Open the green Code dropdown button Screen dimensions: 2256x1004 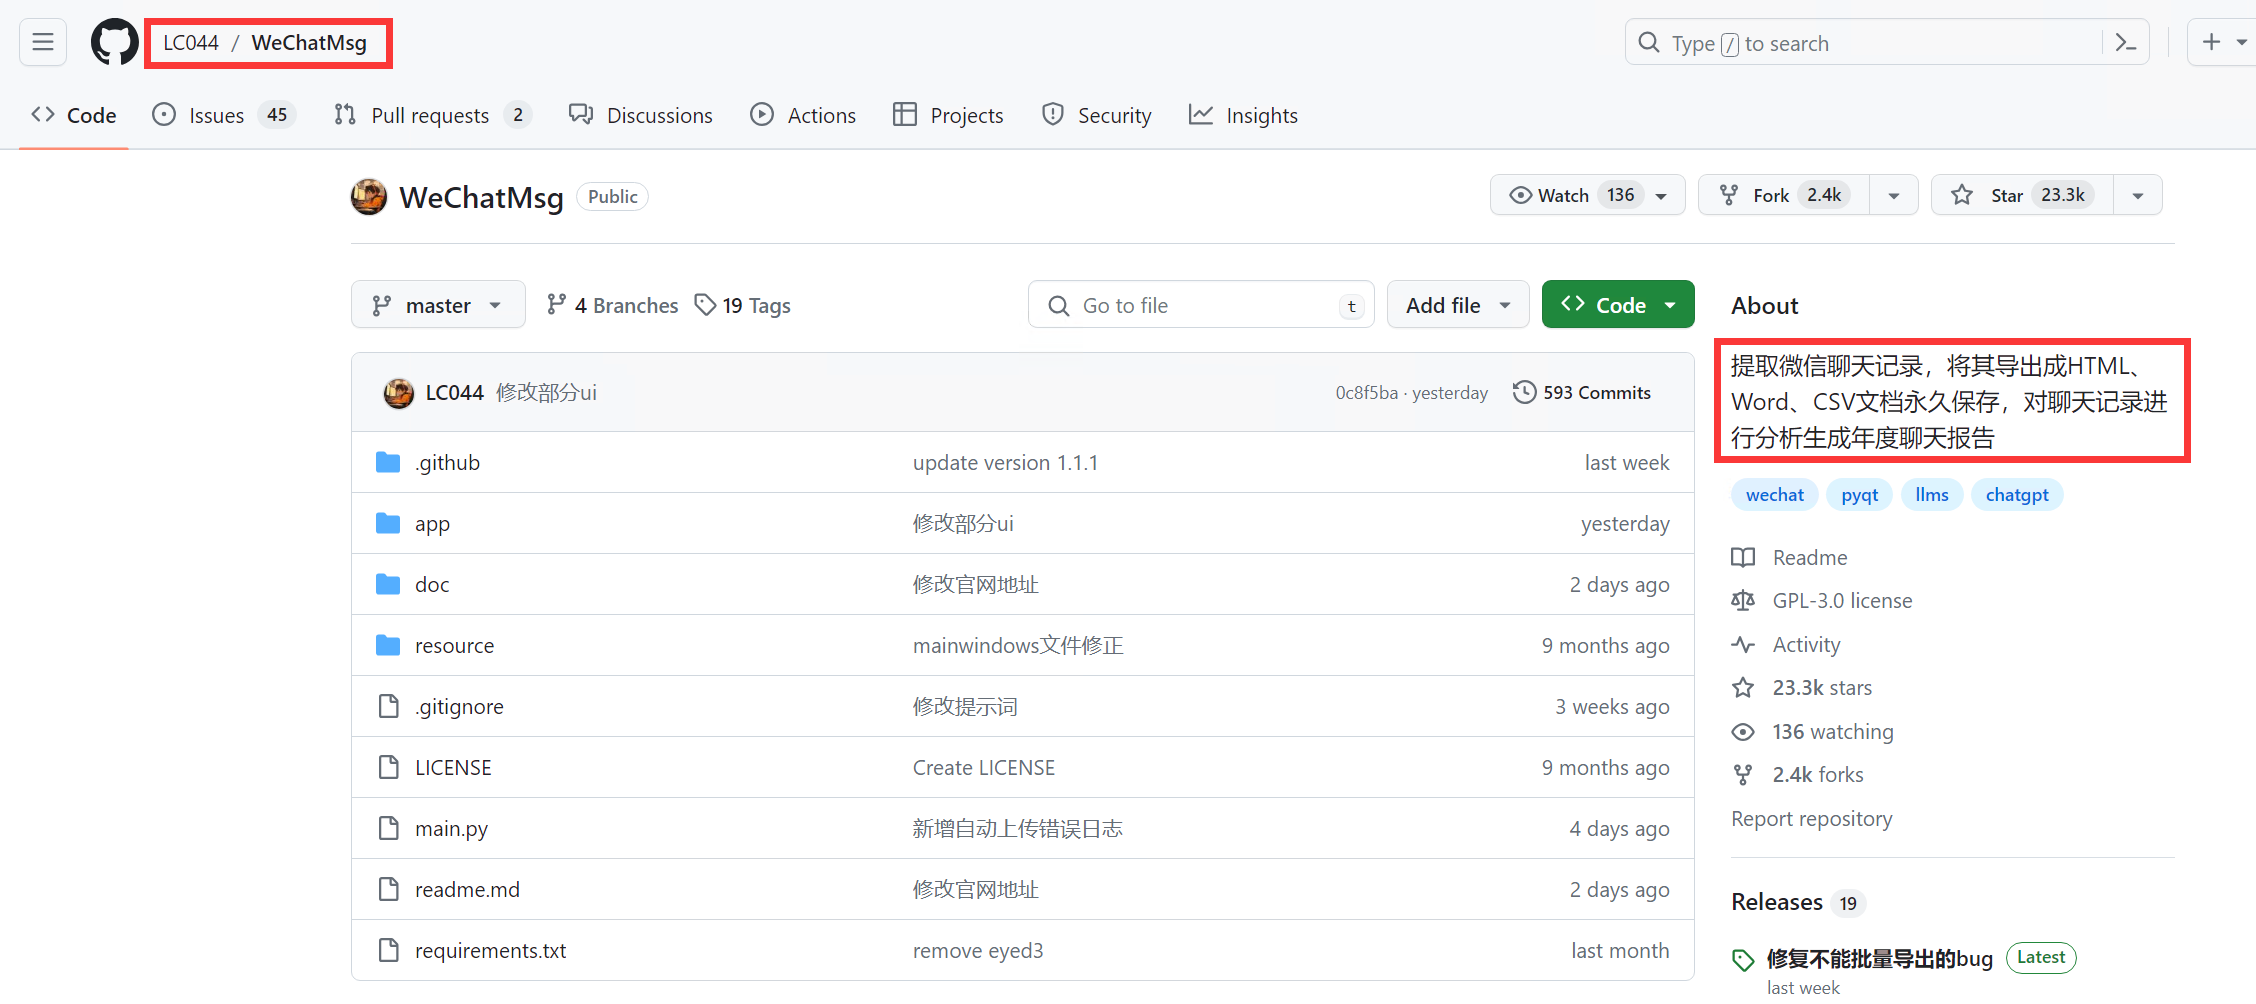[x=1618, y=305]
